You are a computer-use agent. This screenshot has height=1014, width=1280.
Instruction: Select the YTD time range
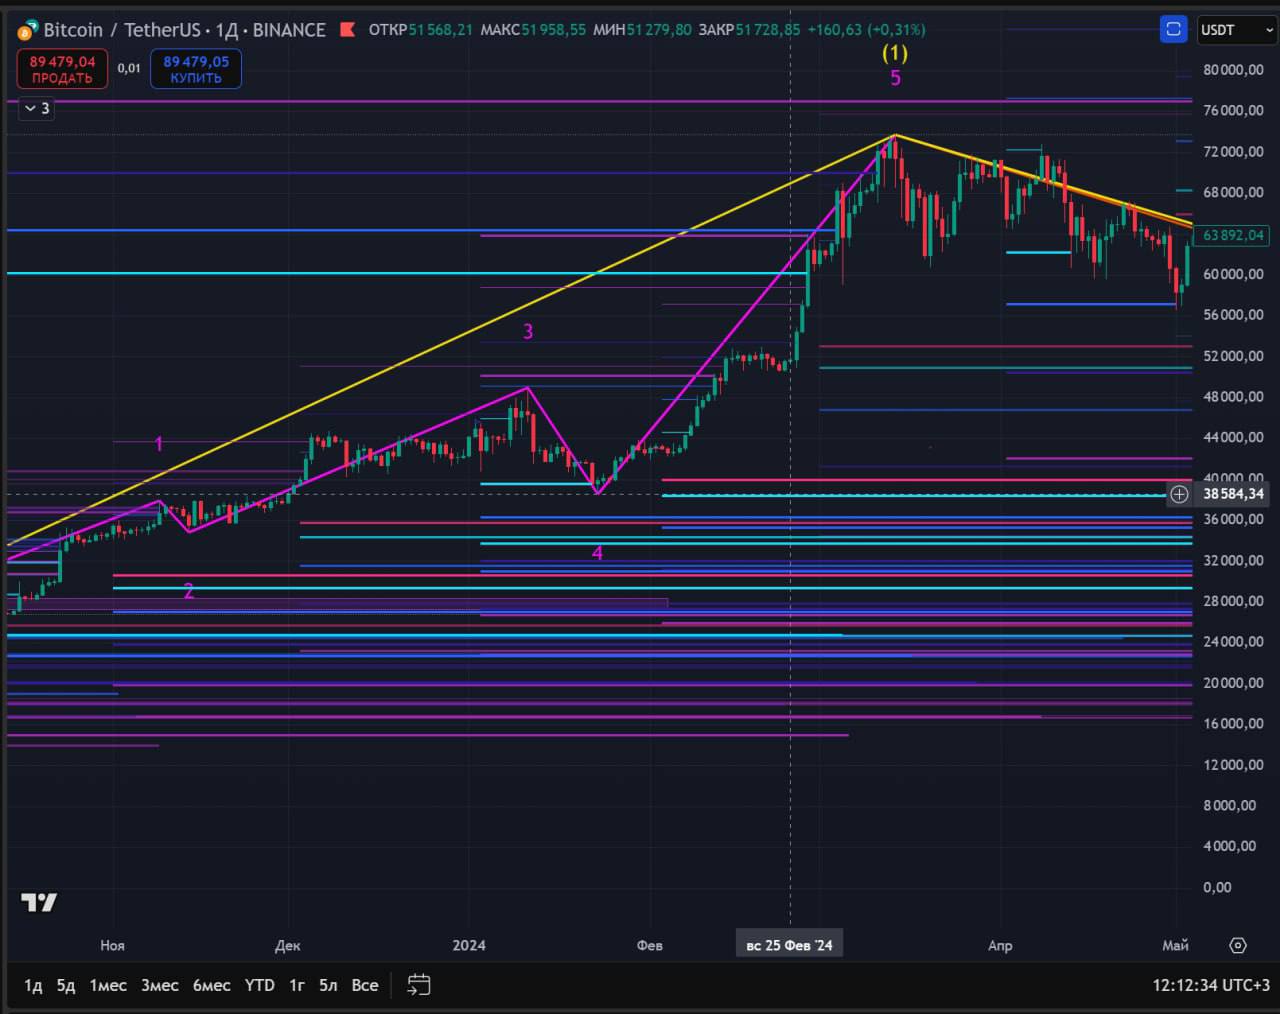tap(260, 985)
